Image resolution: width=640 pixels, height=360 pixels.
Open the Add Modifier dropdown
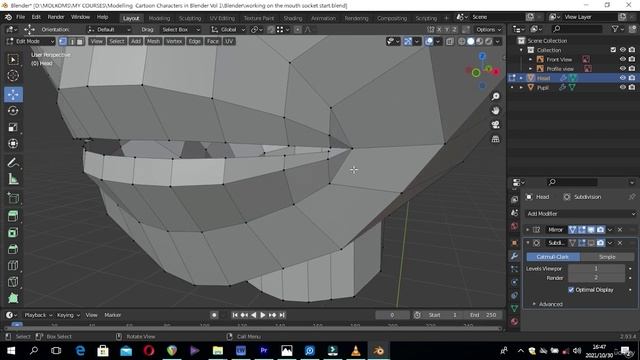[x=580, y=213]
